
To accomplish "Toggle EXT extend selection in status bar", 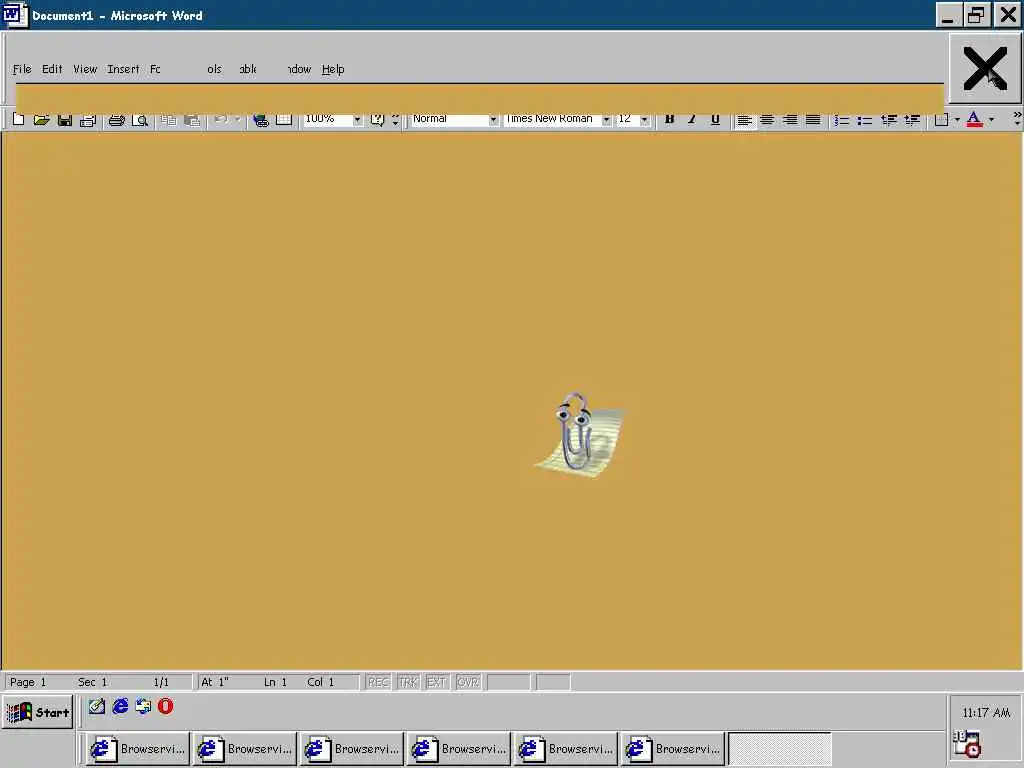I will tap(436, 682).
